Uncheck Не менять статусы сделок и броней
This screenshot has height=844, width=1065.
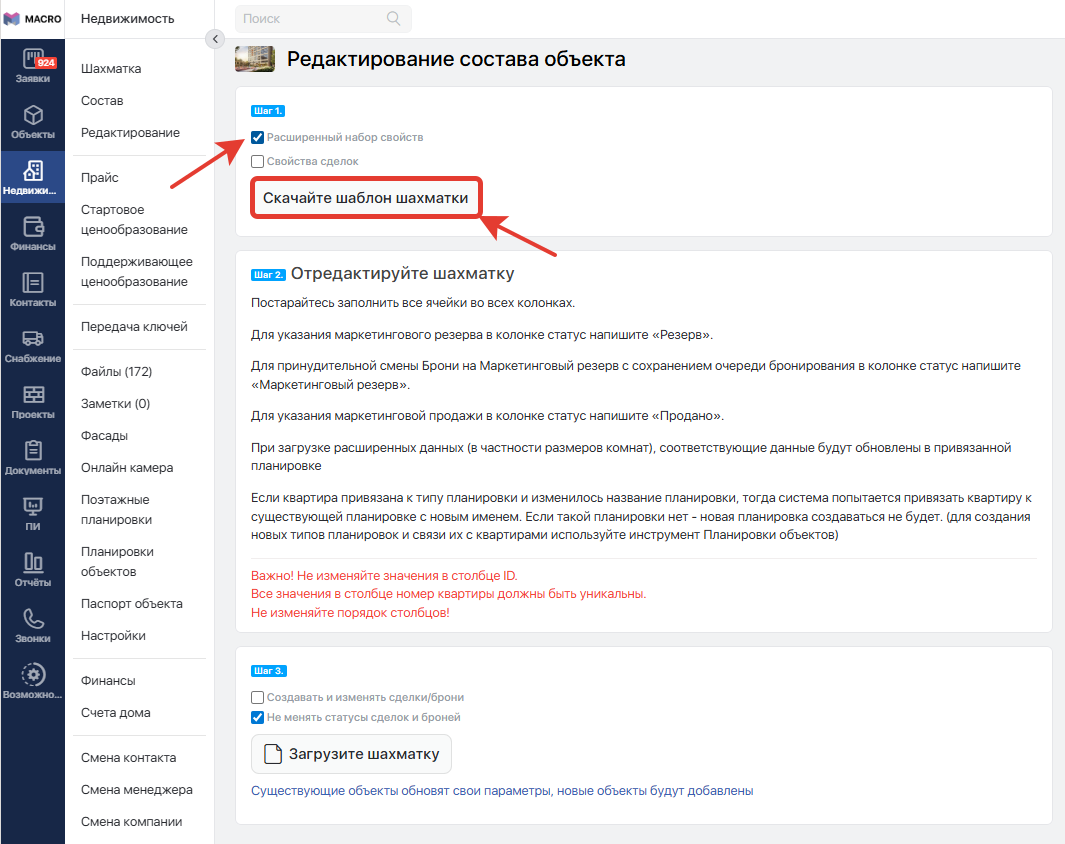tap(257, 717)
